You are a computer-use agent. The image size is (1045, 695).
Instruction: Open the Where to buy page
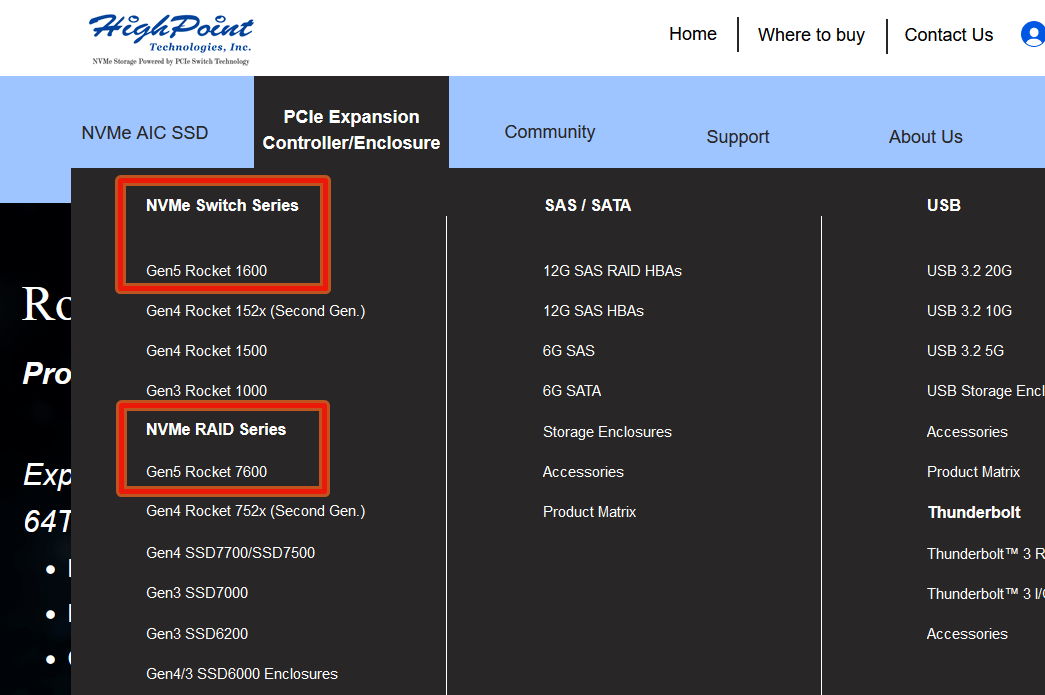tap(811, 35)
